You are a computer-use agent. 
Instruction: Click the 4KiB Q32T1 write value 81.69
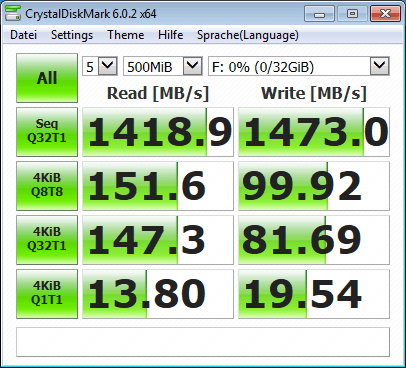click(x=314, y=240)
